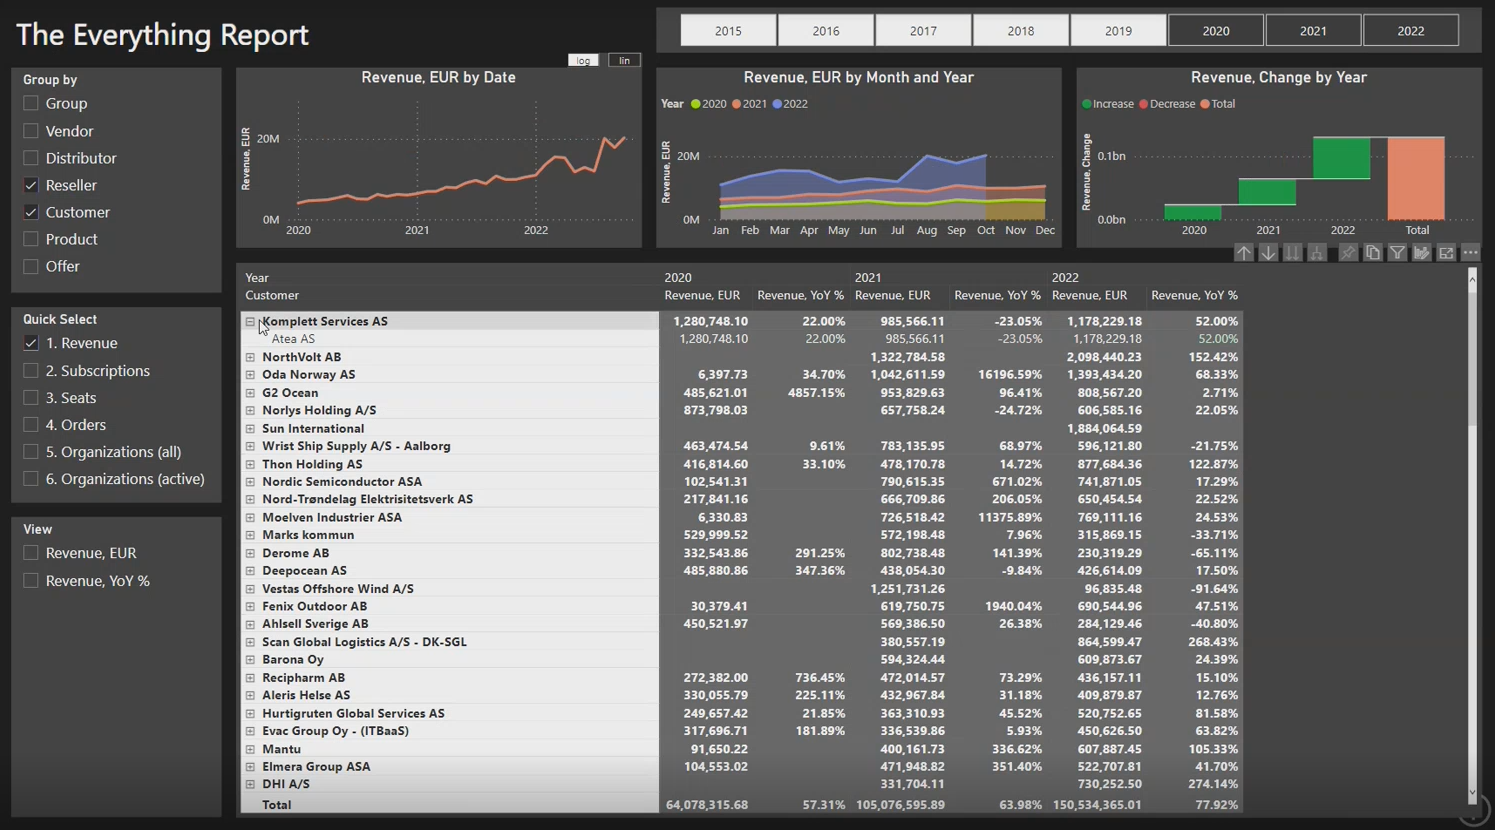Screen dimensions: 1495x830
Task: Expand the Mantu row
Action: coord(250,749)
